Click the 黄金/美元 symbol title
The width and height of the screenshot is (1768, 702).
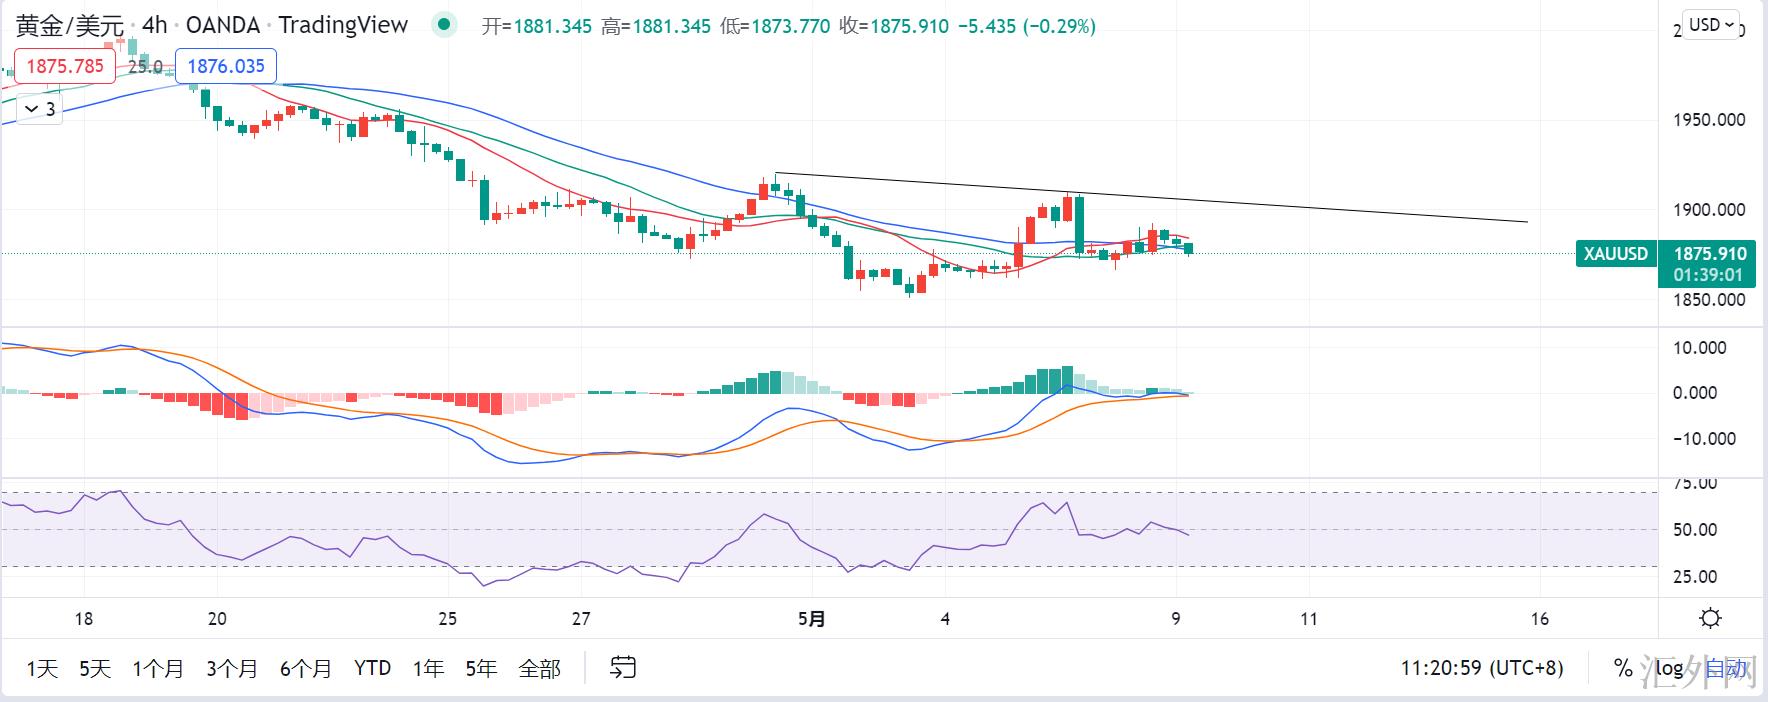click(x=69, y=26)
